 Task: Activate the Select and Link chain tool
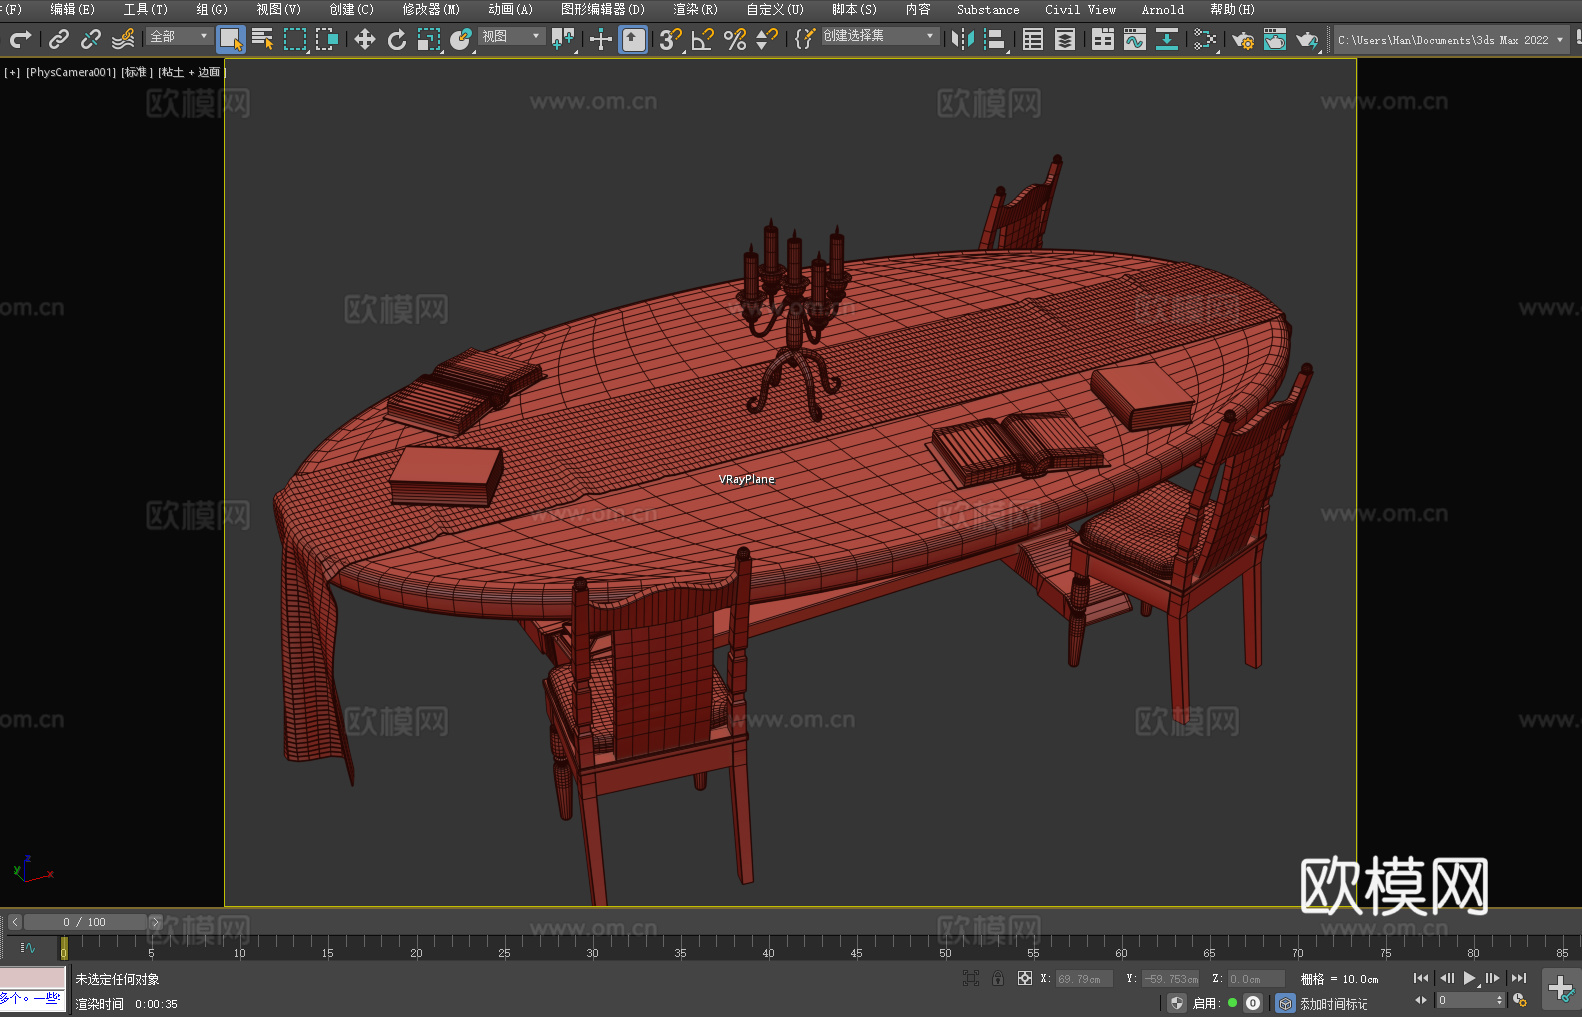(59, 39)
